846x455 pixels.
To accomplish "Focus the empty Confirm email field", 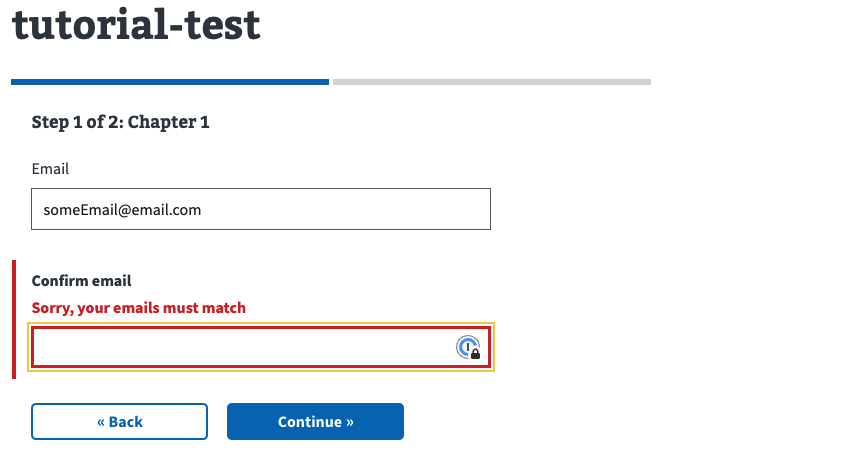I will [240, 348].
